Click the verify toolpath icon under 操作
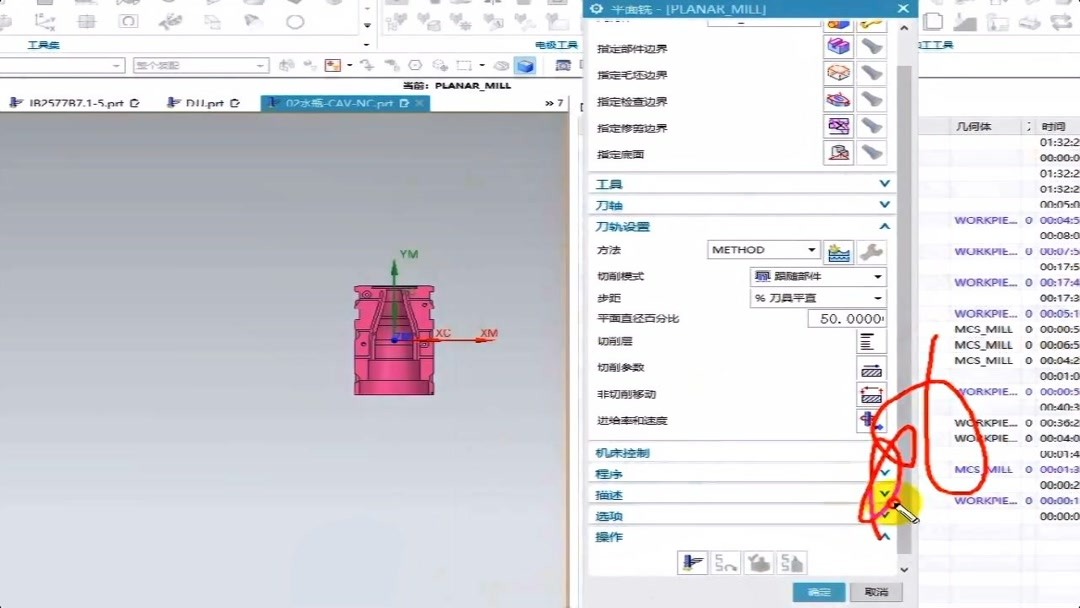 coord(758,563)
